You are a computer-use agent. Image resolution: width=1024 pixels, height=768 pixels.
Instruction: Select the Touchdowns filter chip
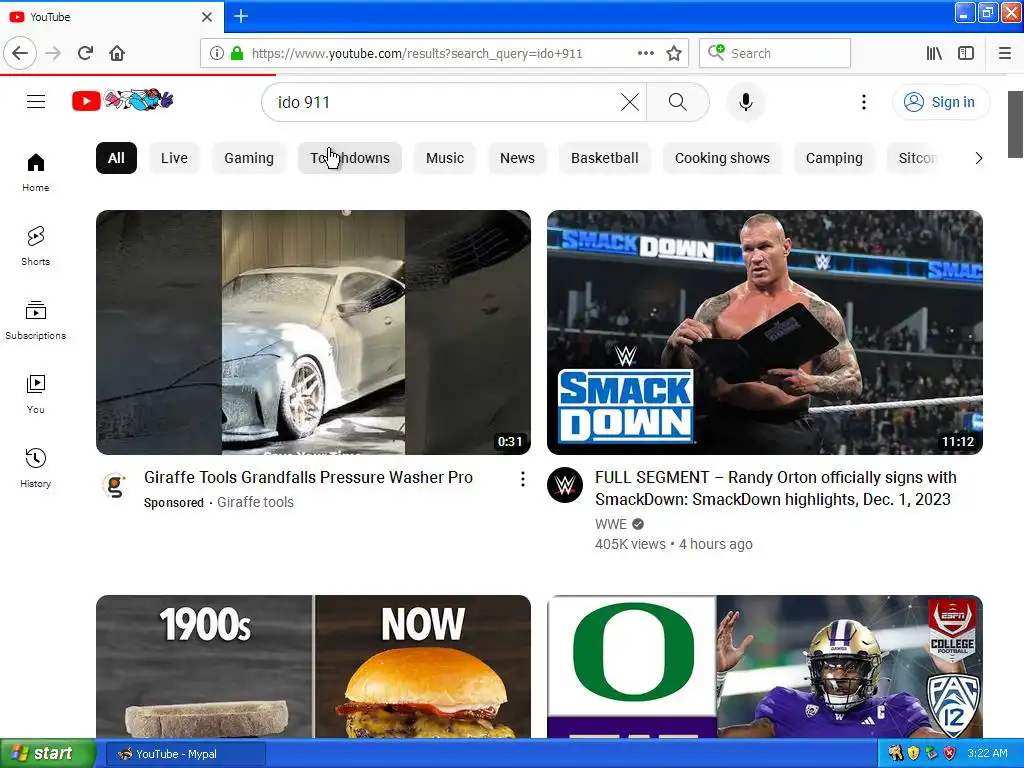(350, 158)
